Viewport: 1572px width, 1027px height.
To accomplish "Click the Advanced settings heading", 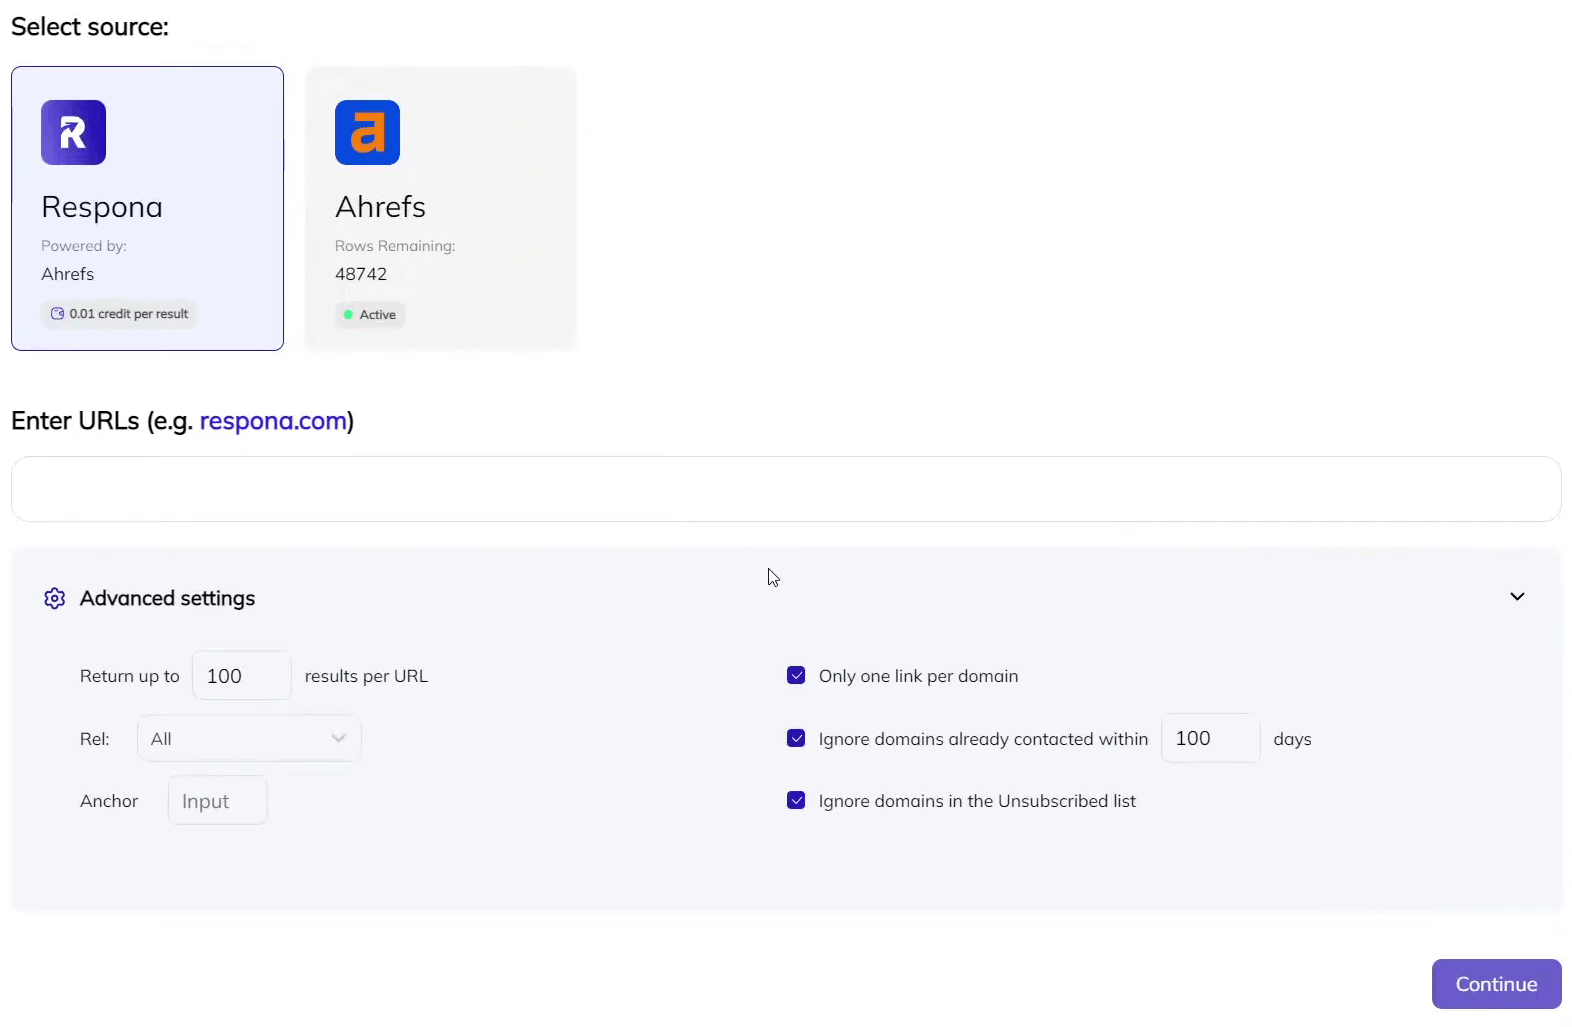I will tap(168, 598).
